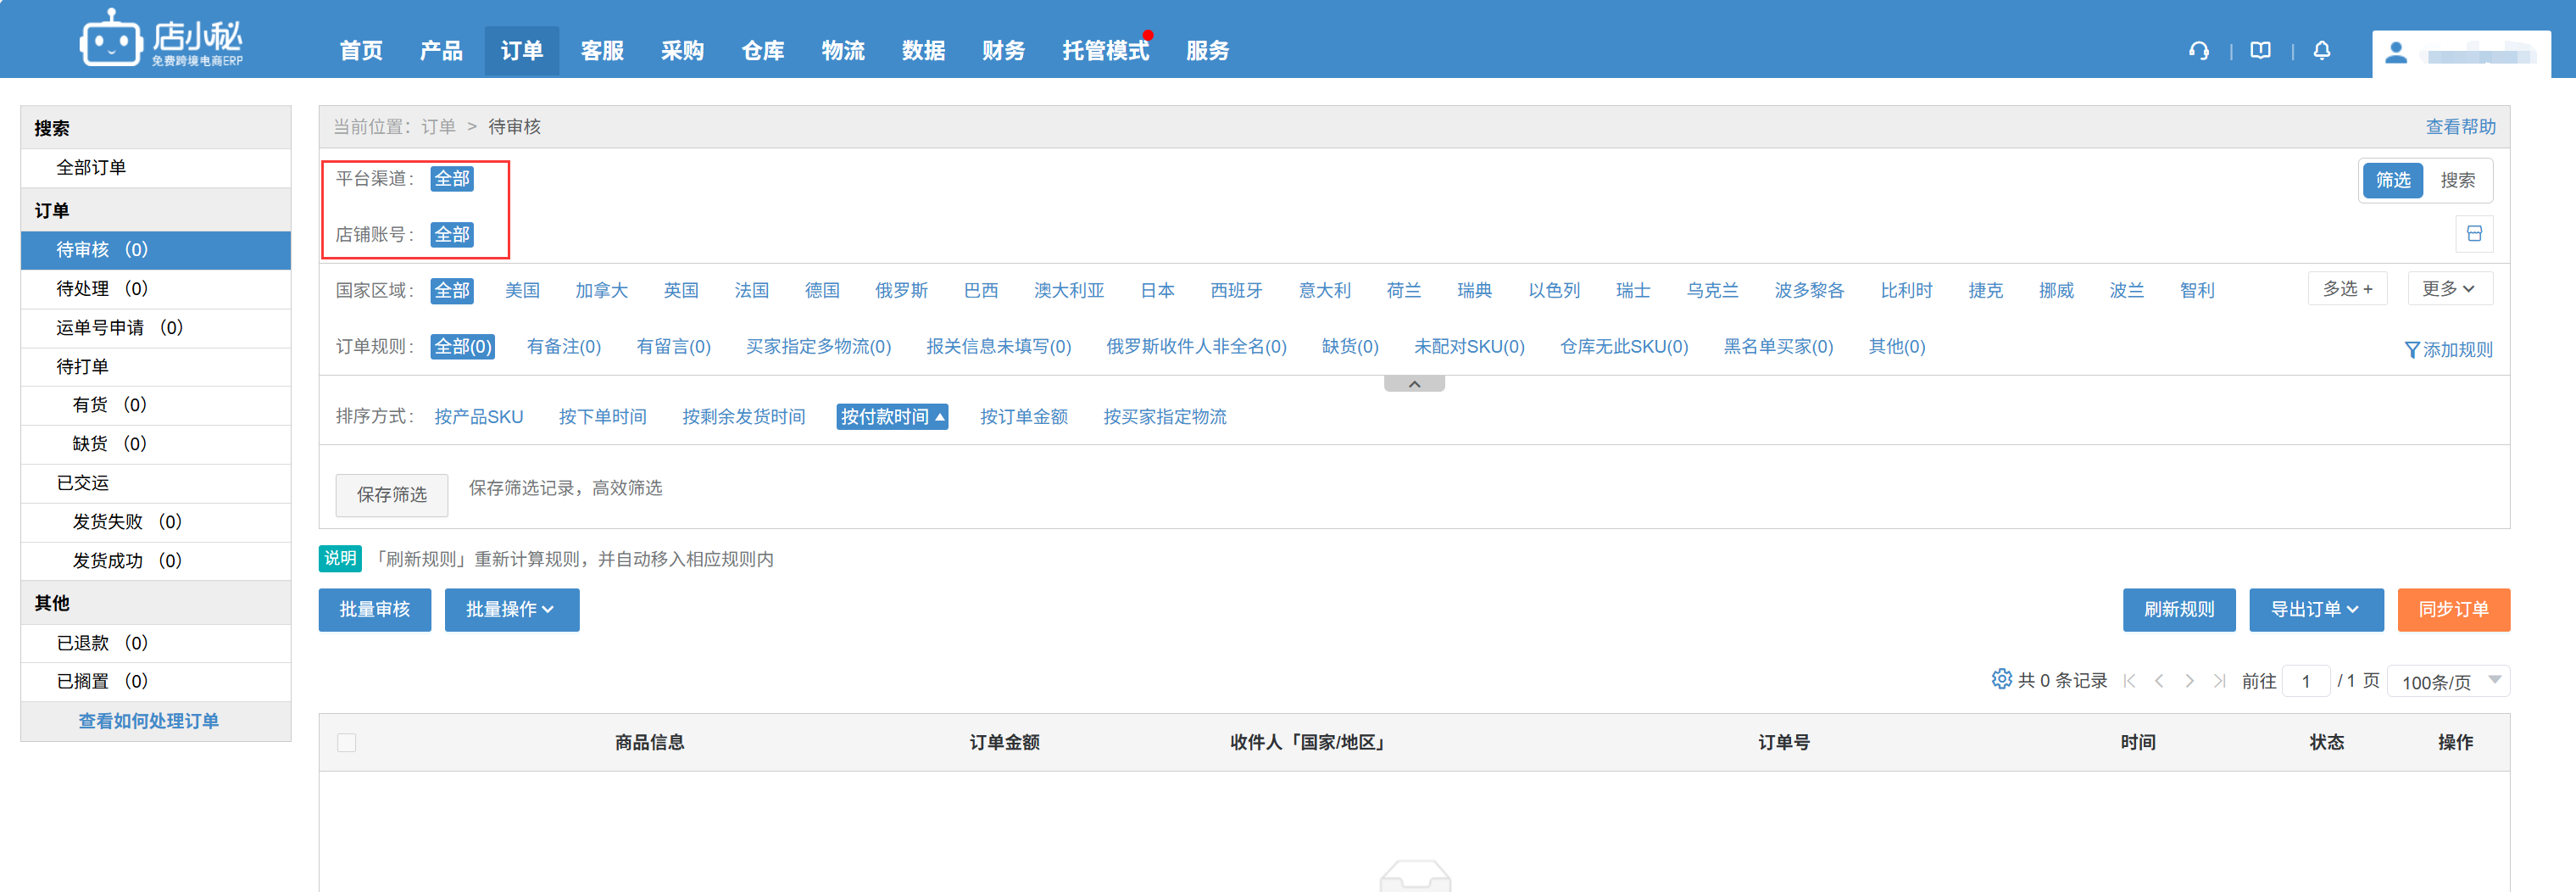Tick the select-all orders checkbox
Viewport: 2576px width, 892px height.
[347, 742]
